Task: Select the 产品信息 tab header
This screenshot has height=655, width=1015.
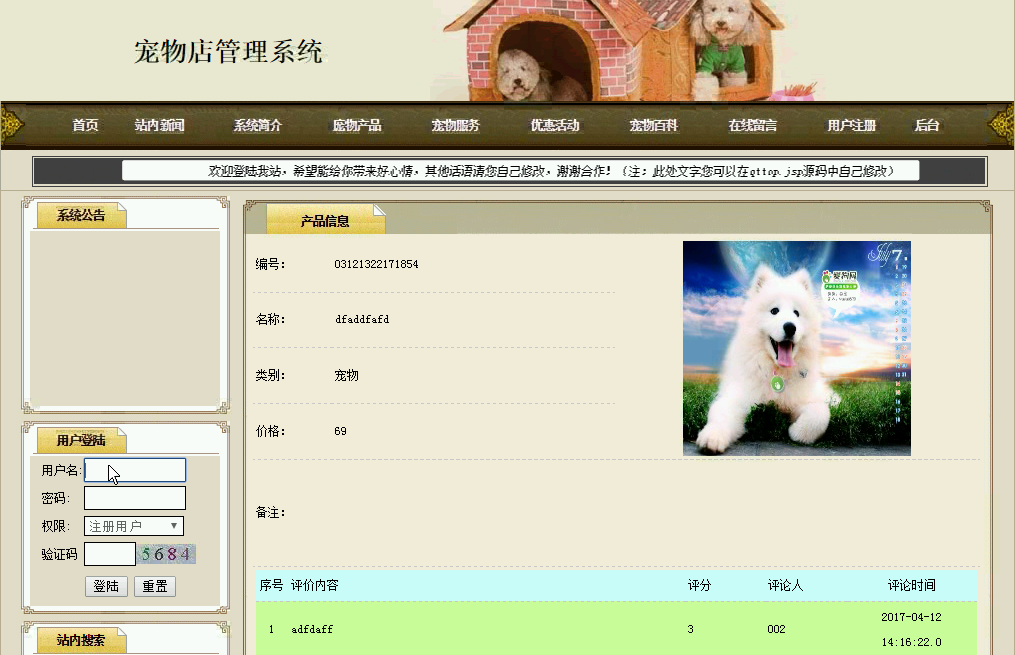Action: [325, 221]
